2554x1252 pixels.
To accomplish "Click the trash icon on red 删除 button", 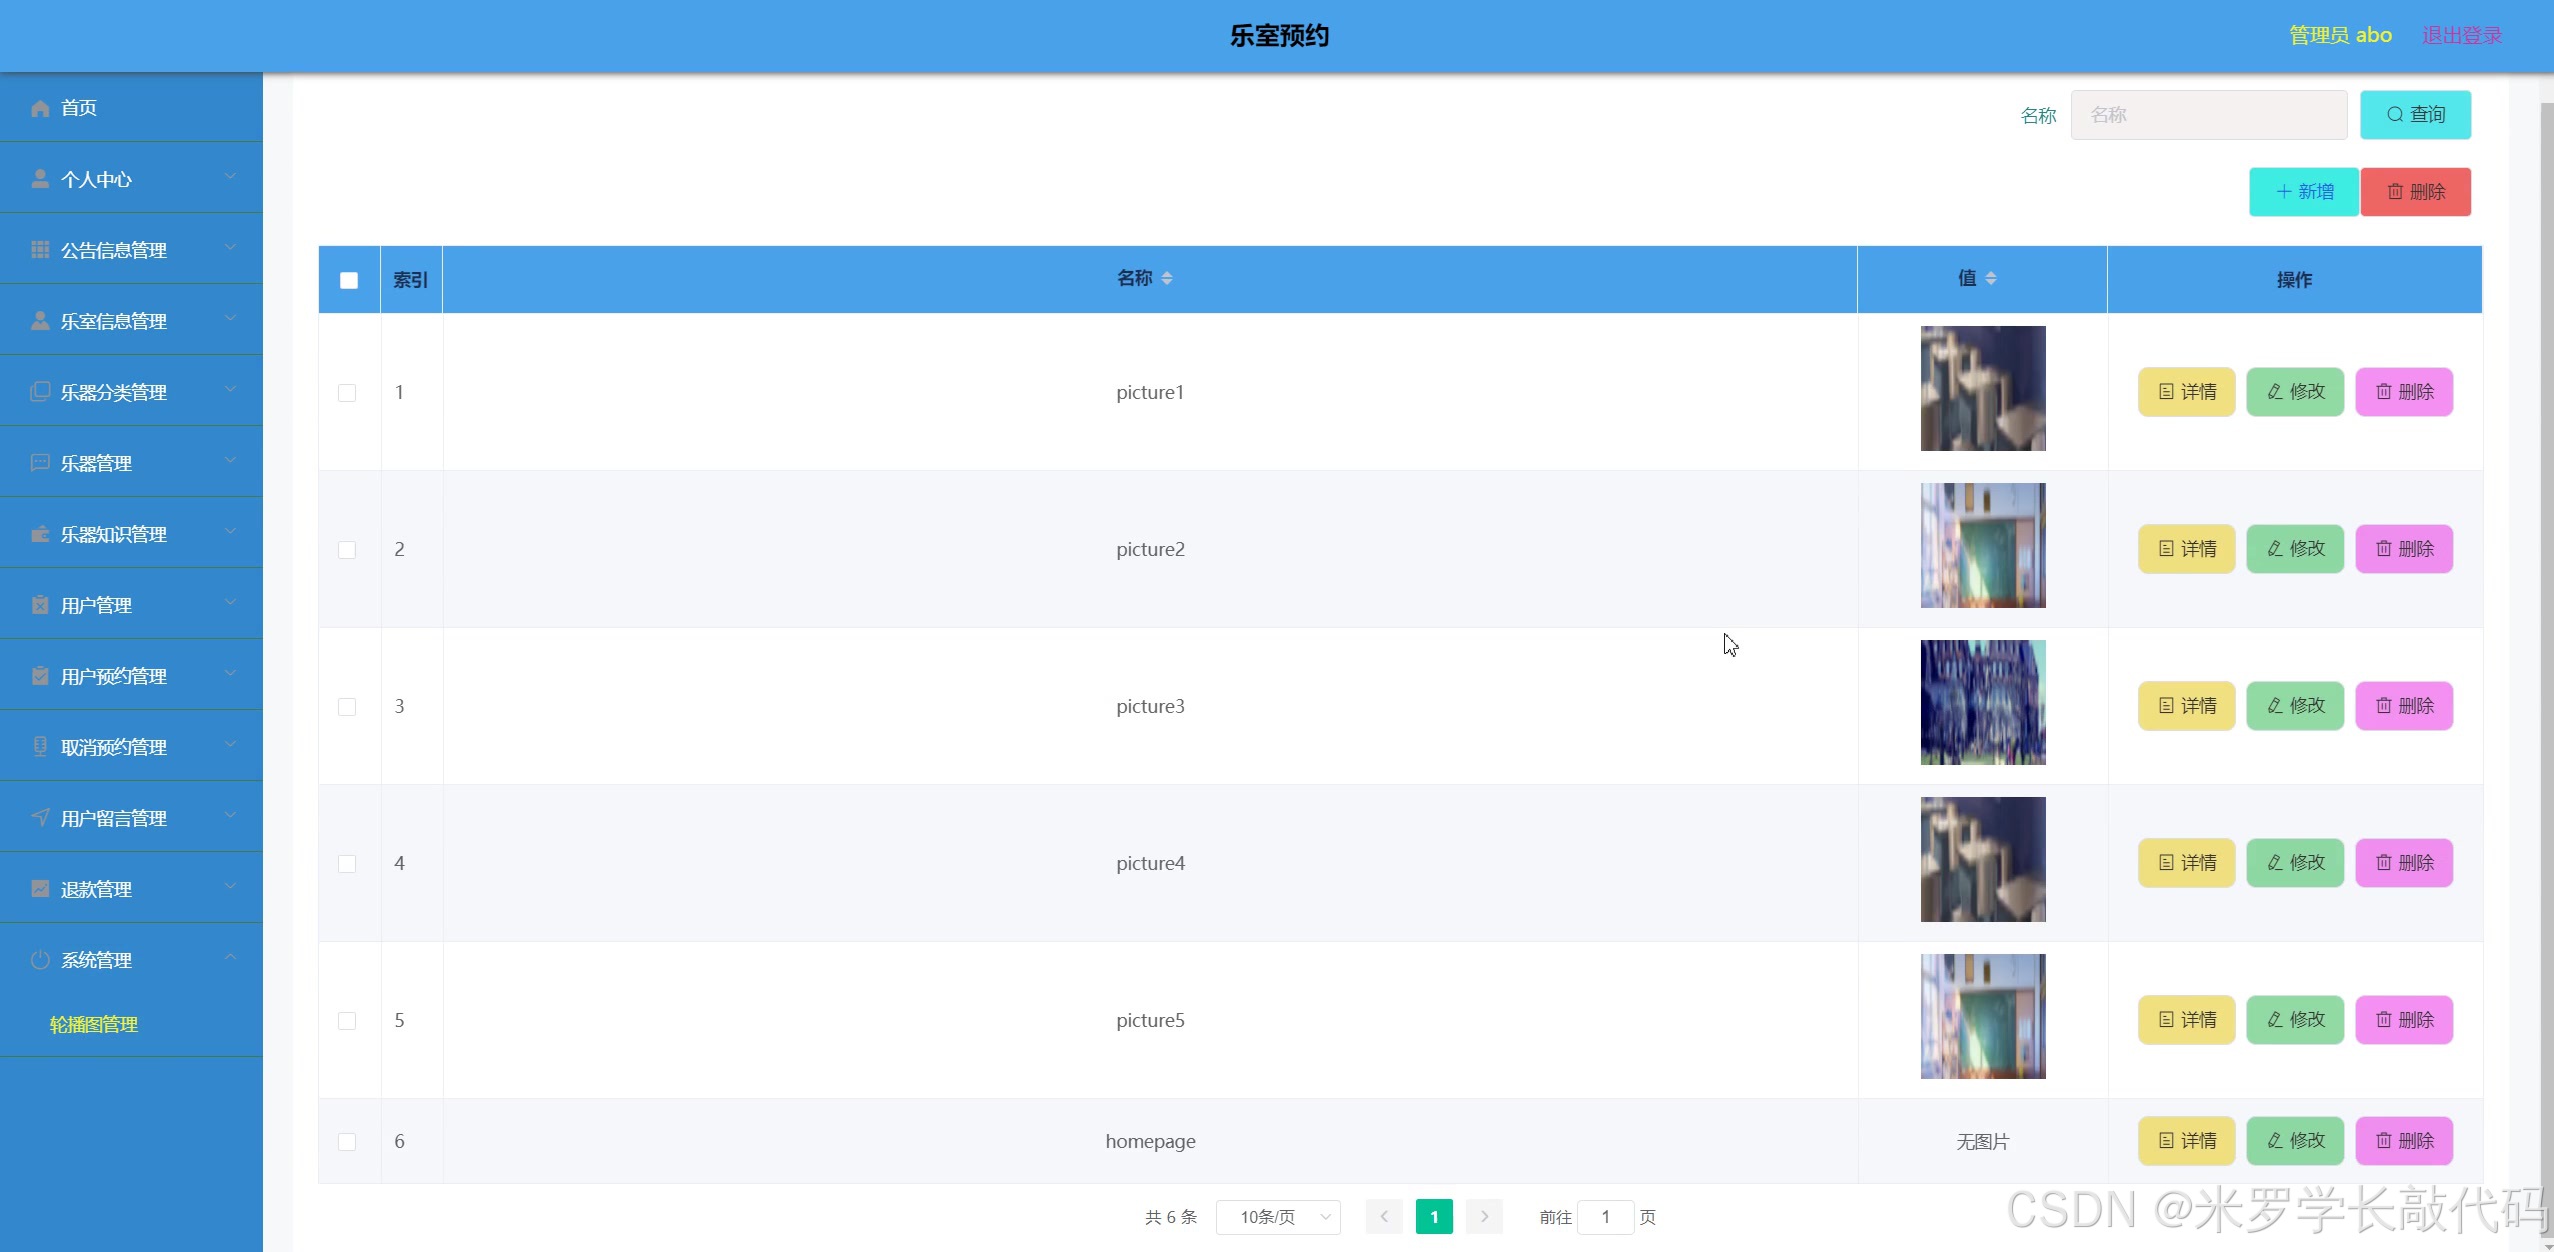I will pos(2395,192).
